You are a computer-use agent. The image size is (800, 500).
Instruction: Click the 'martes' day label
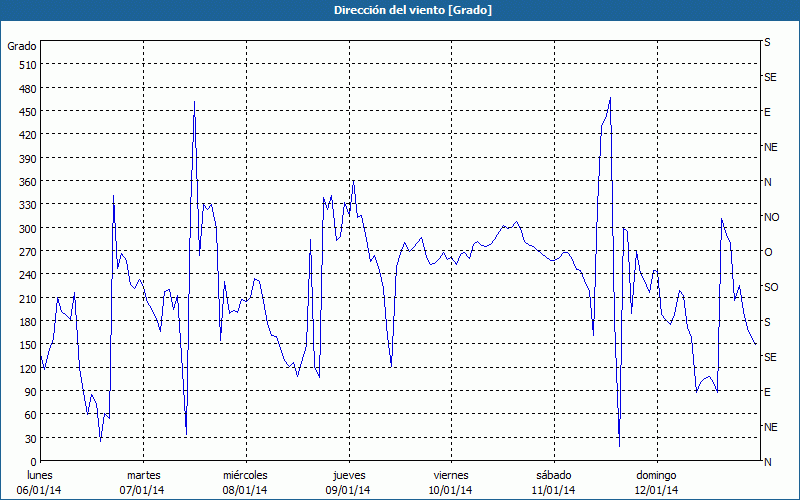(144, 475)
